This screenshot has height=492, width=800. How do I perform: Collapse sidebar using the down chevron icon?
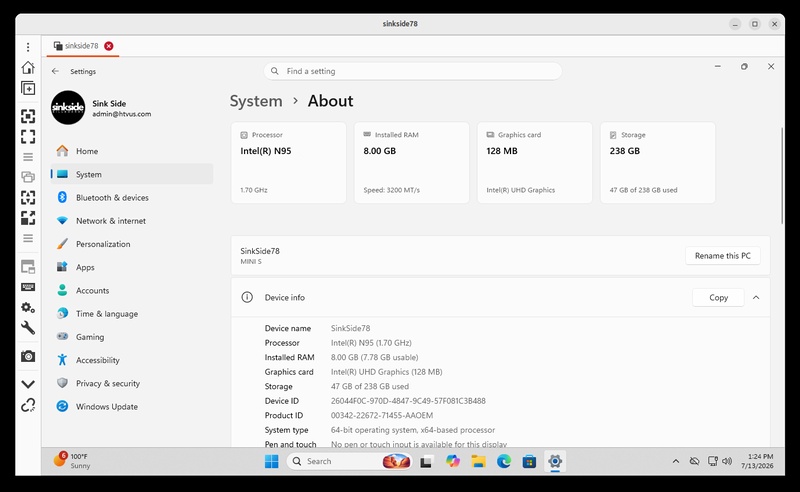tap(28, 384)
